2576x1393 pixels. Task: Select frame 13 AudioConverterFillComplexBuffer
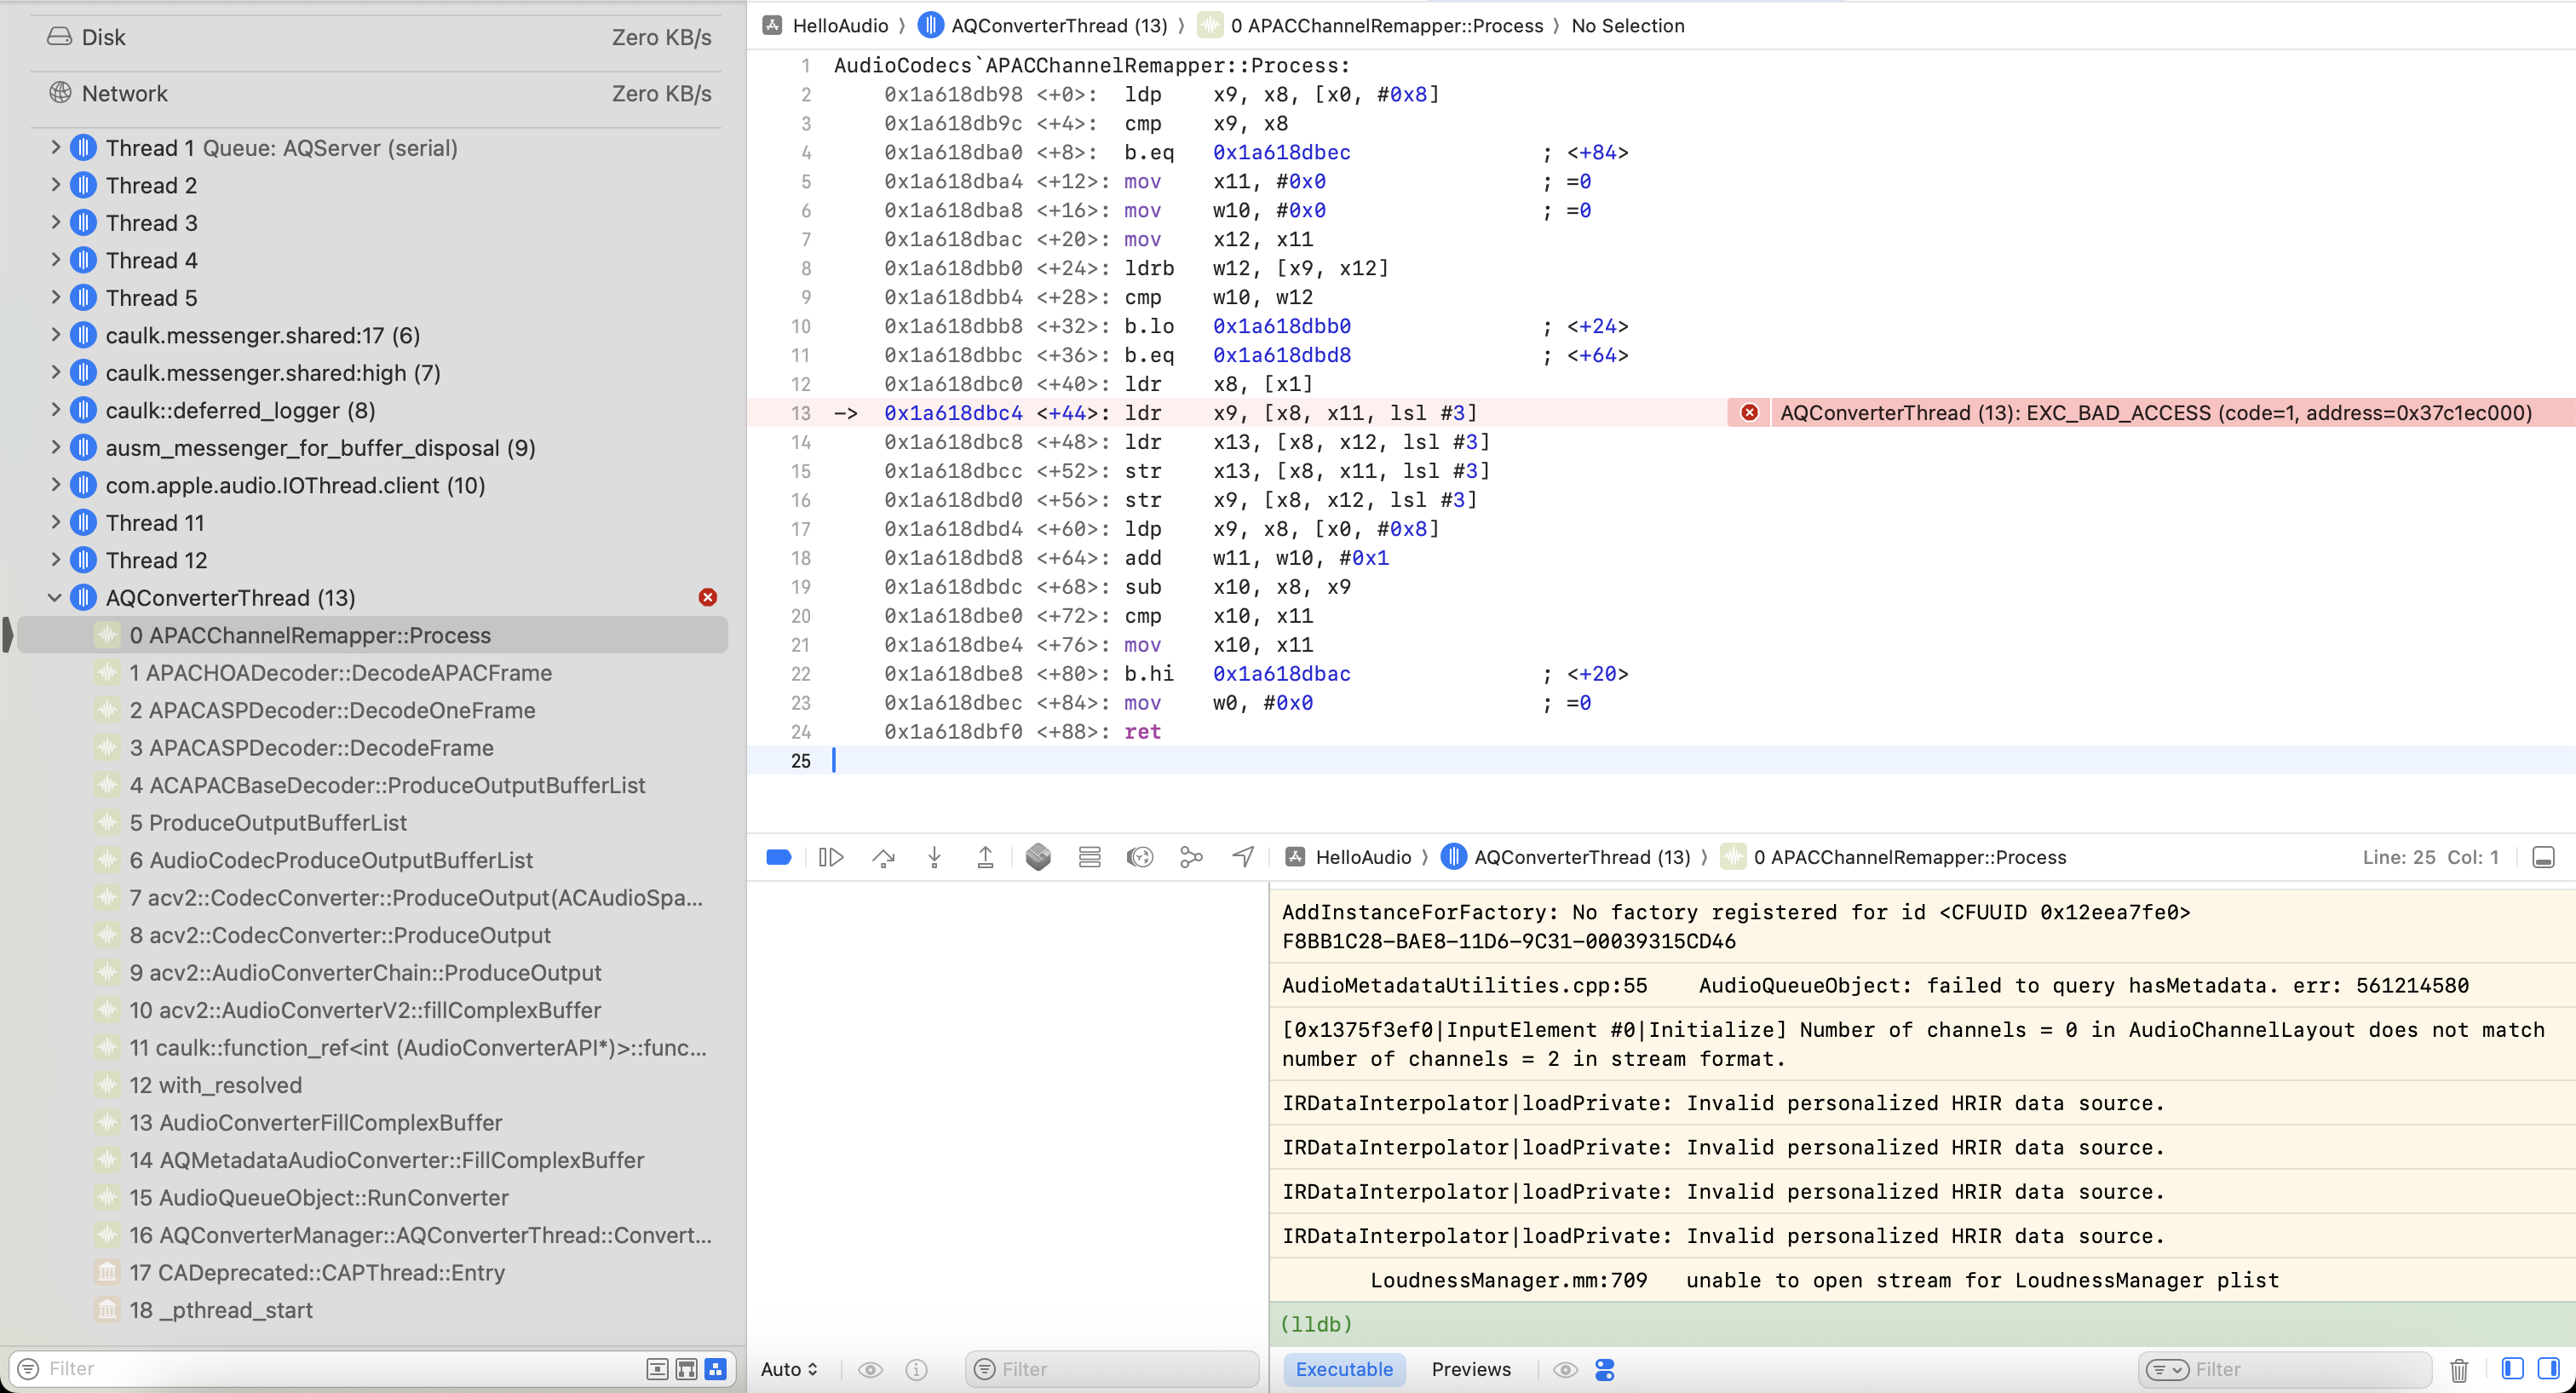372,1122
